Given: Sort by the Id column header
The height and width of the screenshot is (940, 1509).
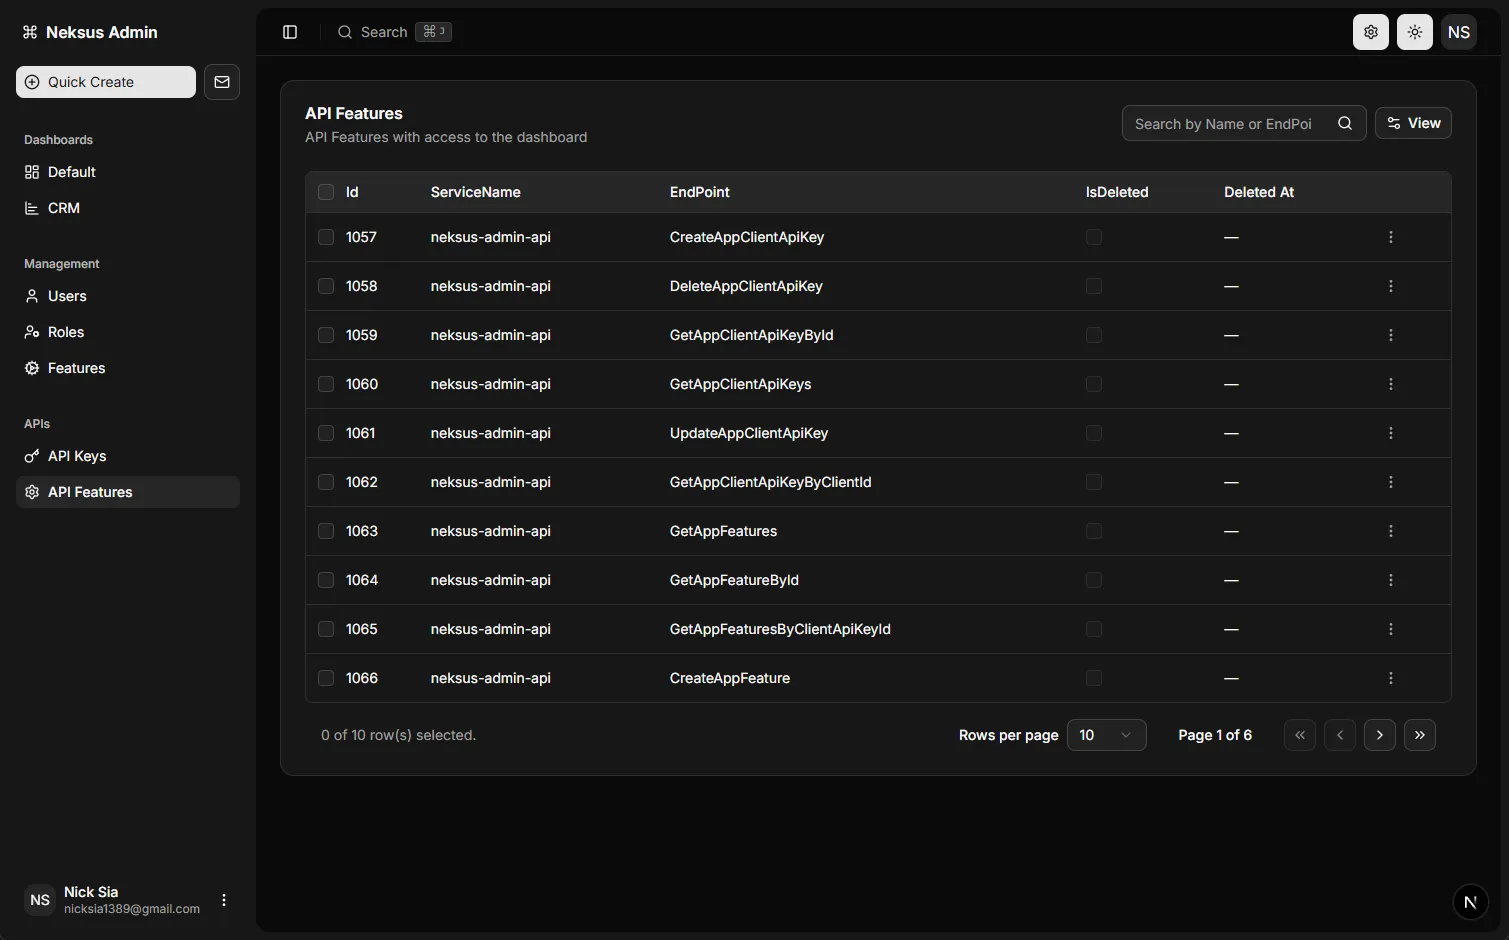Looking at the screenshot, I should click(x=352, y=192).
